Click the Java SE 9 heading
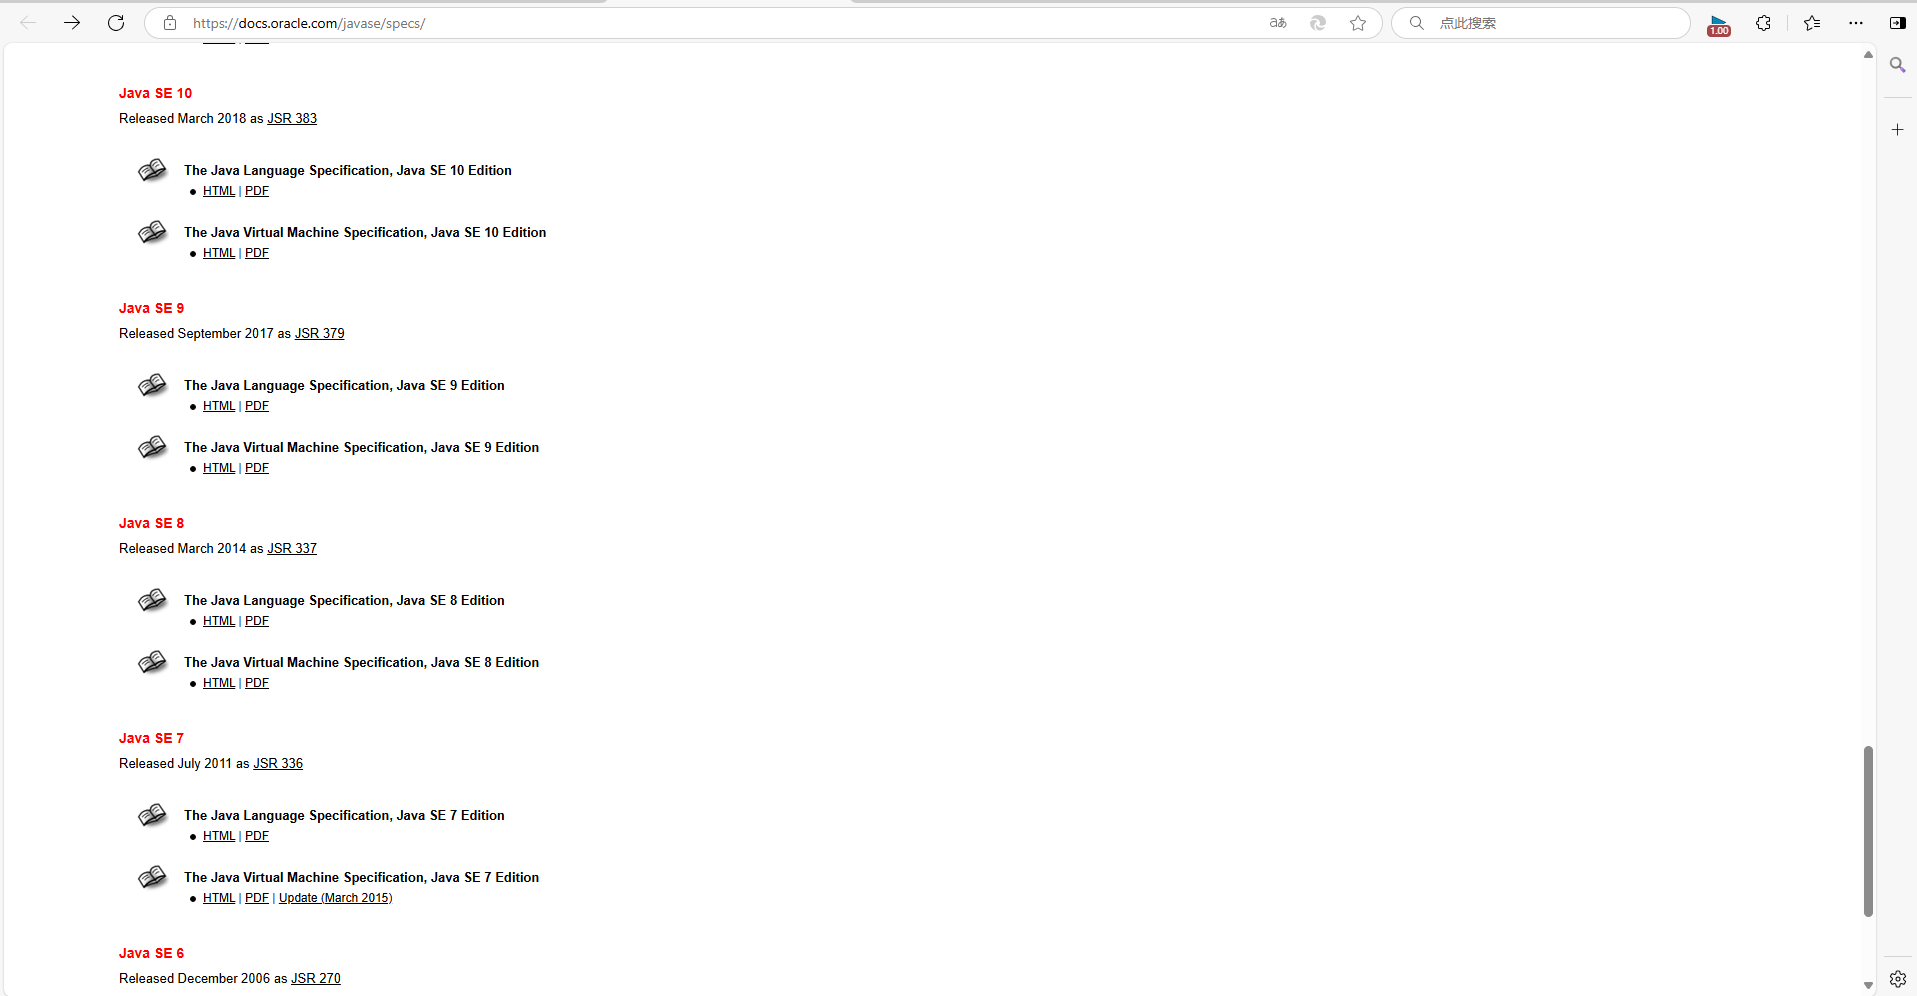Screen dimensions: 1917x996 pos(151,308)
